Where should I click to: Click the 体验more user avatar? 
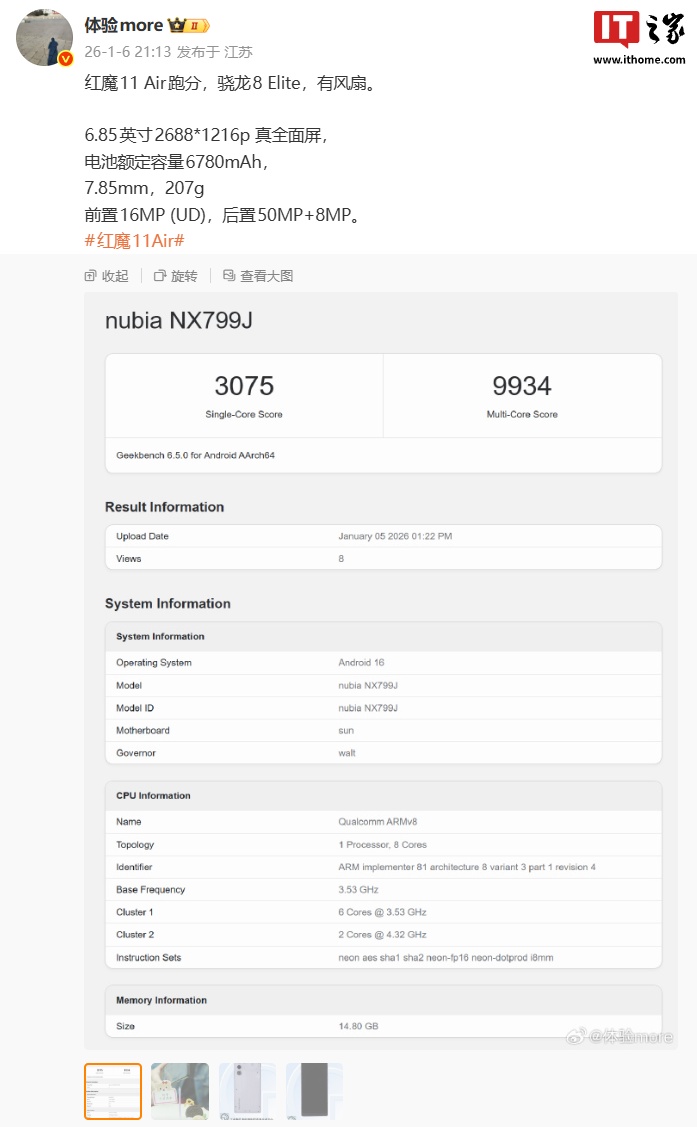tap(44, 39)
